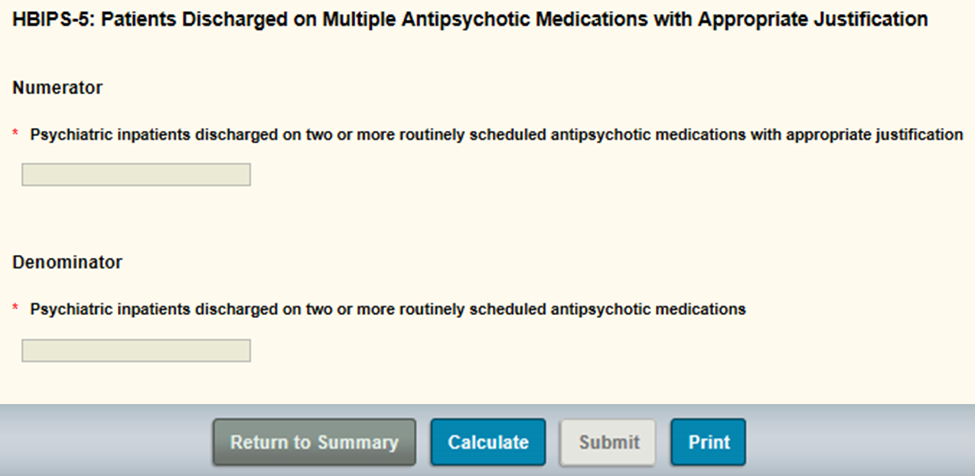Click the greyed-out Submit button
975x476 pixels.
[609, 442]
